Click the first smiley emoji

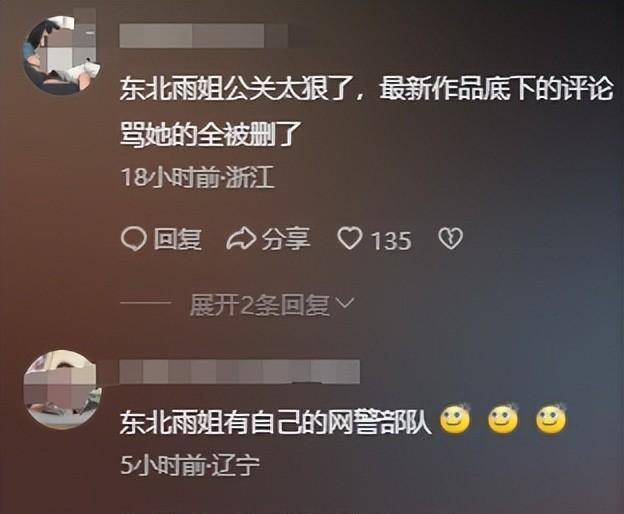[x=455, y=420]
